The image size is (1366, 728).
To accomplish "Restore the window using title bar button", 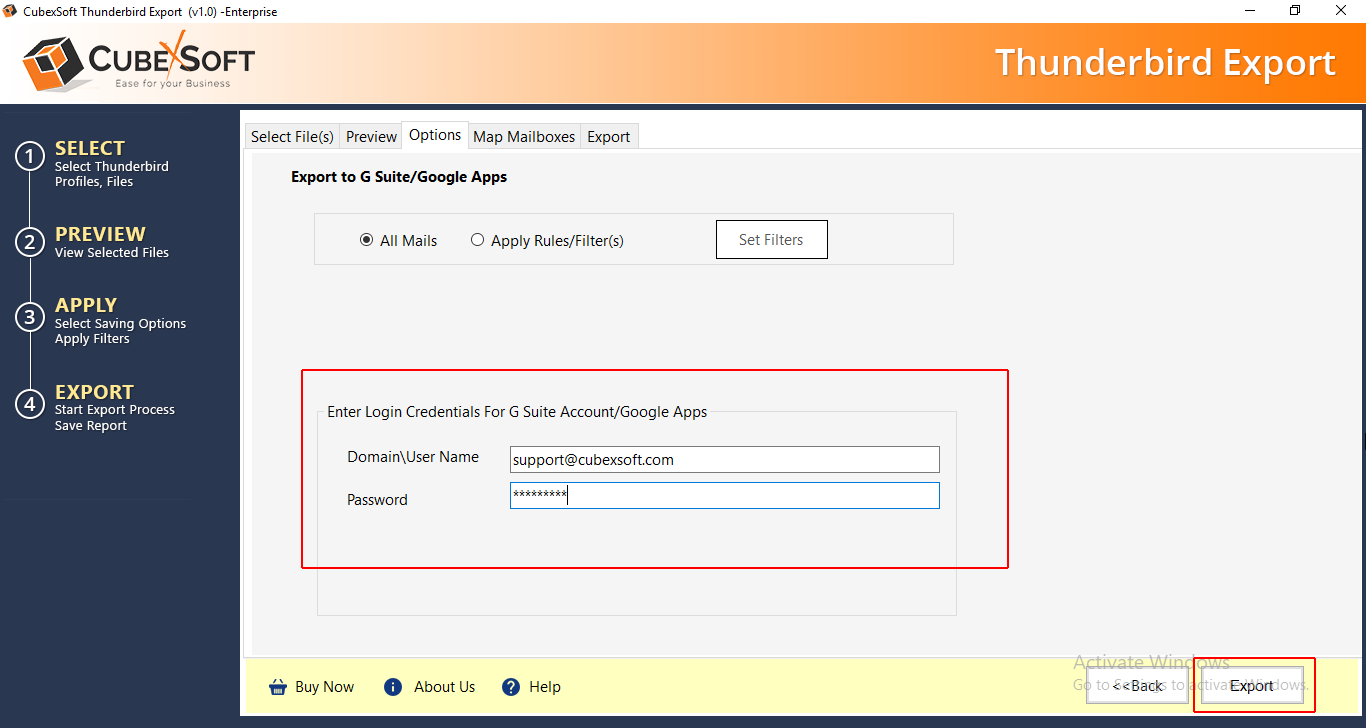I will 1295,11.
